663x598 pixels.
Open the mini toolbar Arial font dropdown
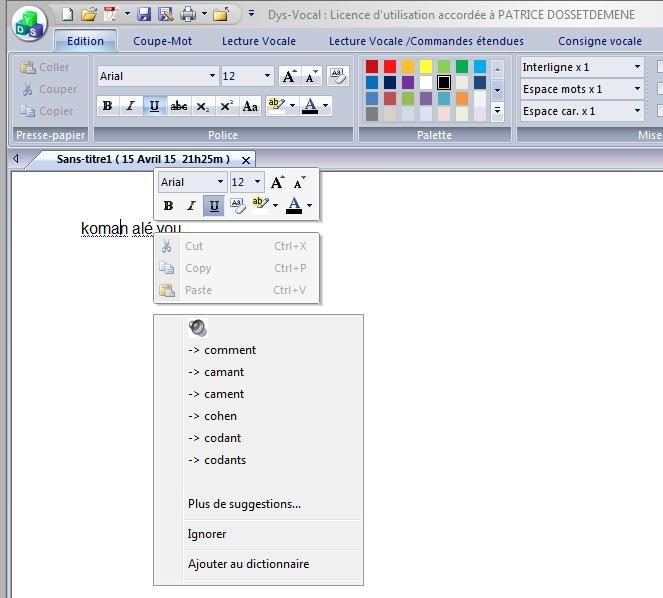point(220,182)
